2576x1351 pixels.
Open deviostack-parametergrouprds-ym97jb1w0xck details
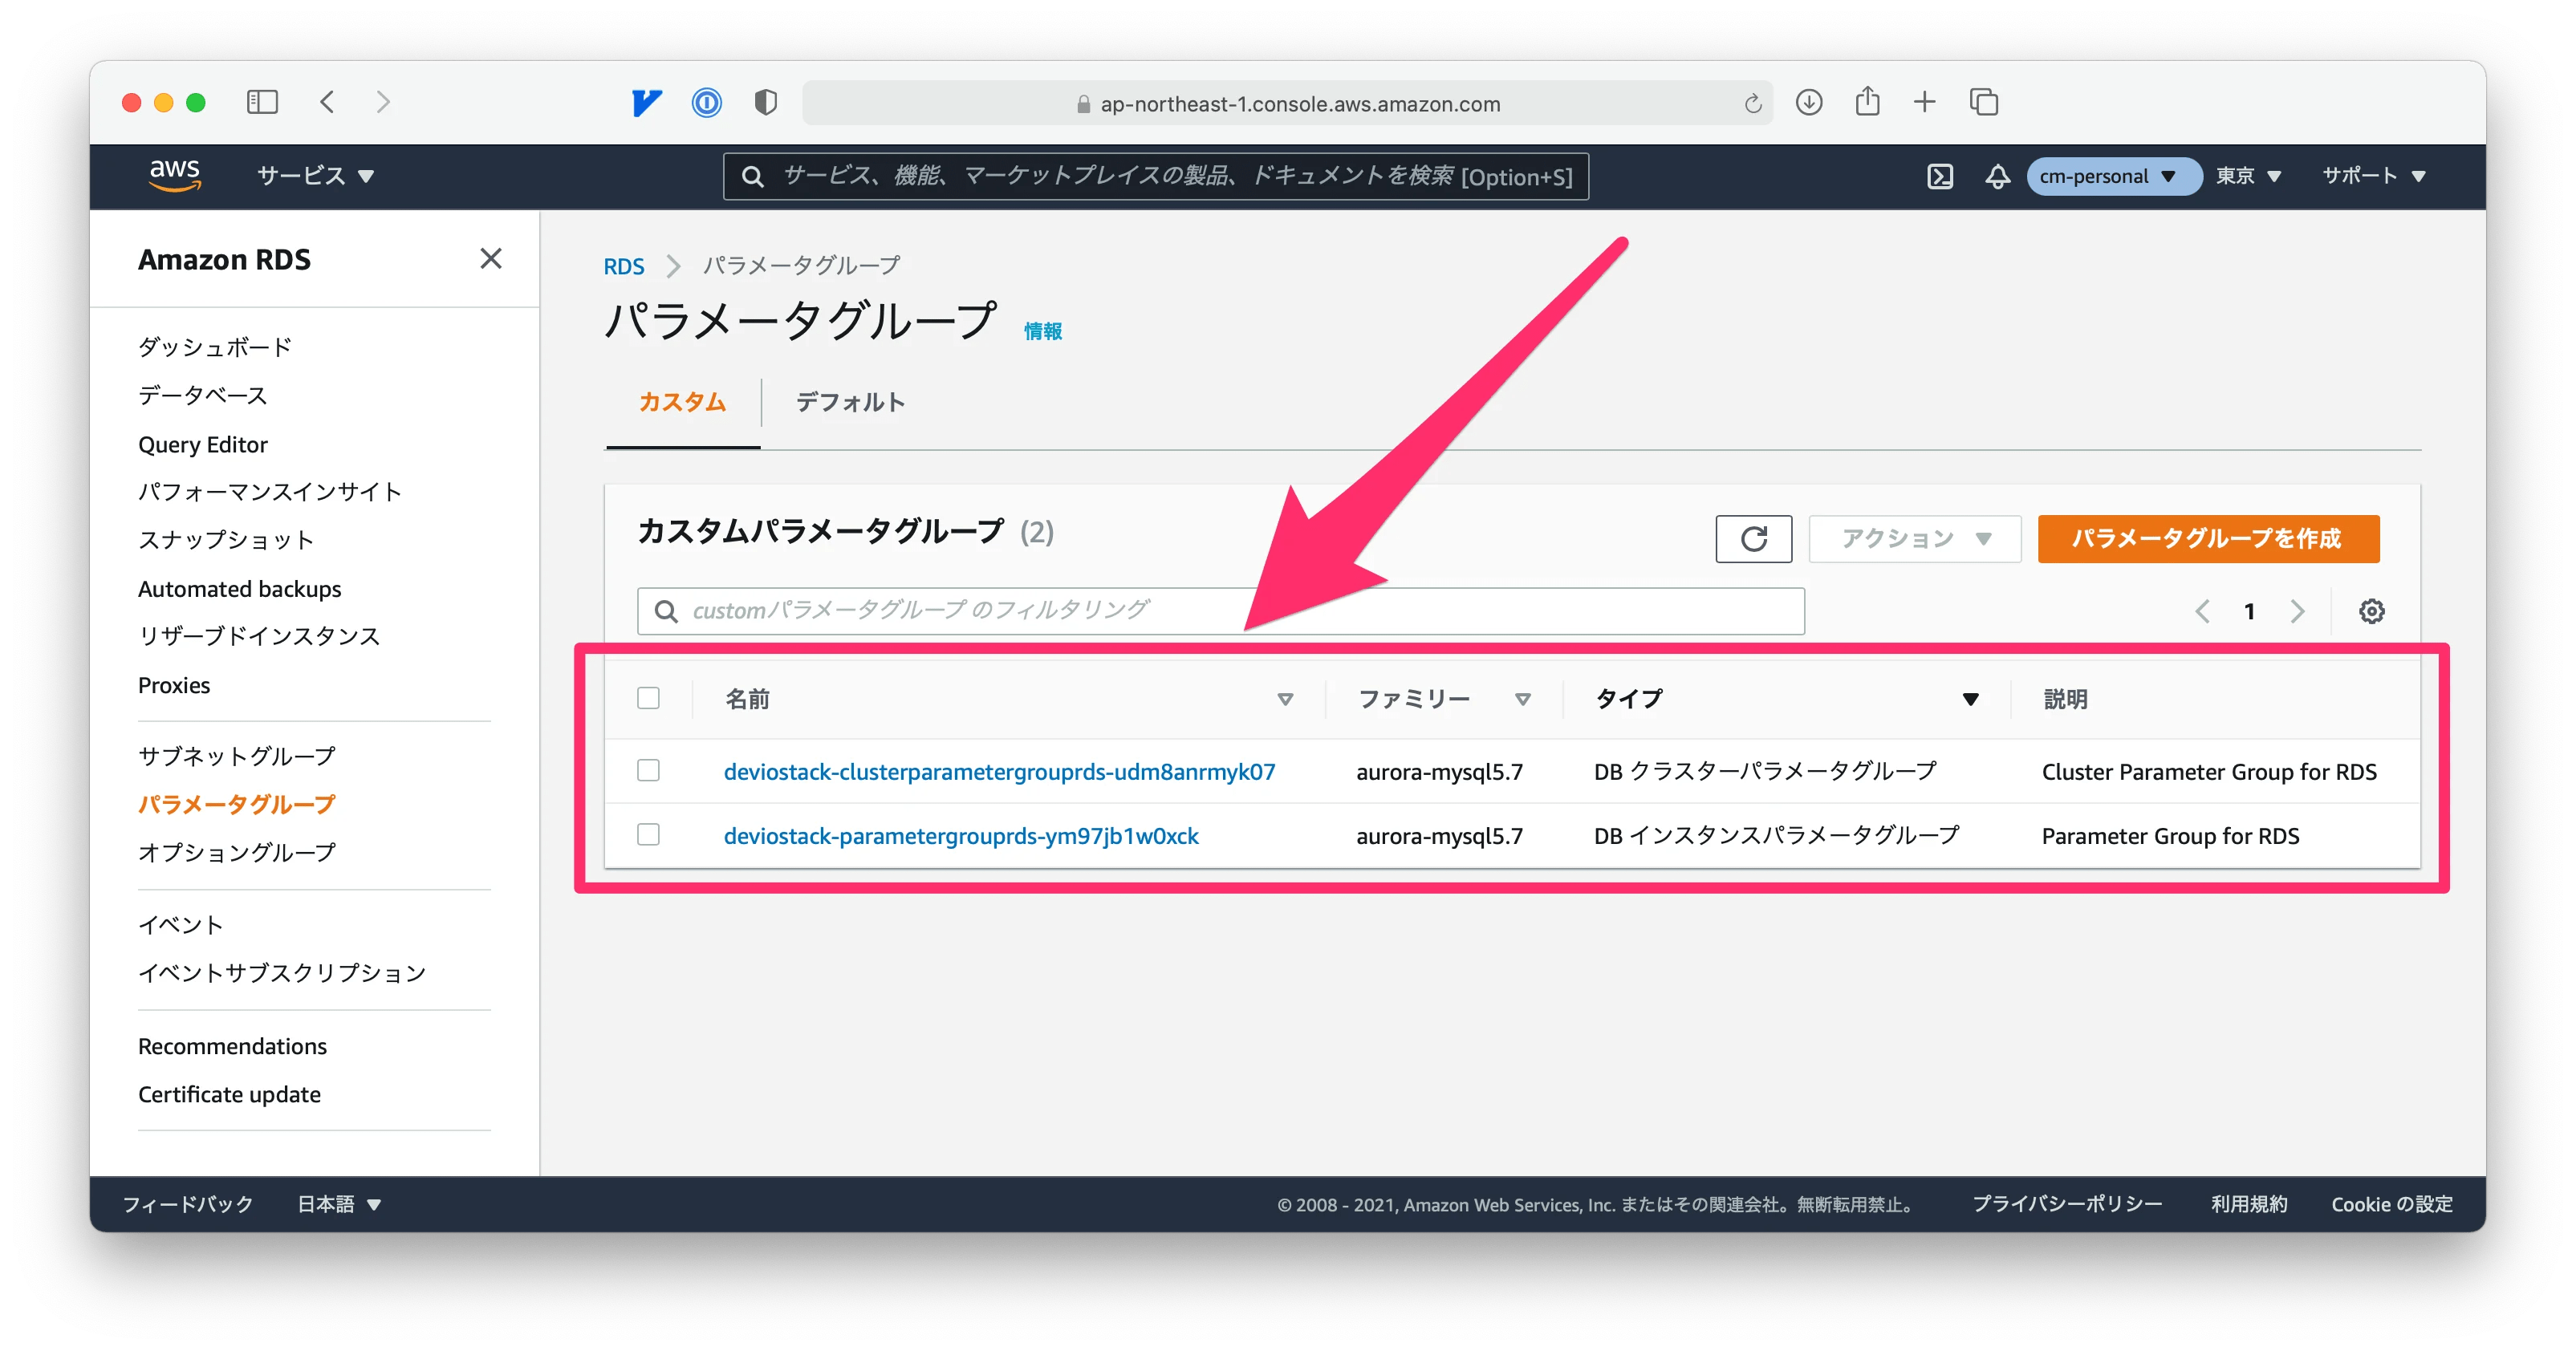(x=961, y=836)
